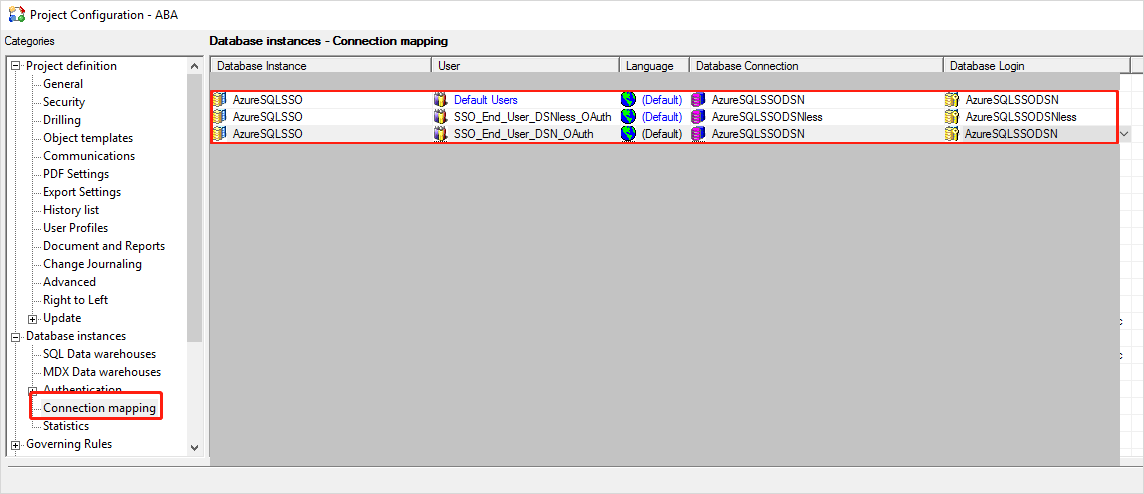Expand the Update tree node
The width and height of the screenshot is (1144, 494).
(33, 318)
